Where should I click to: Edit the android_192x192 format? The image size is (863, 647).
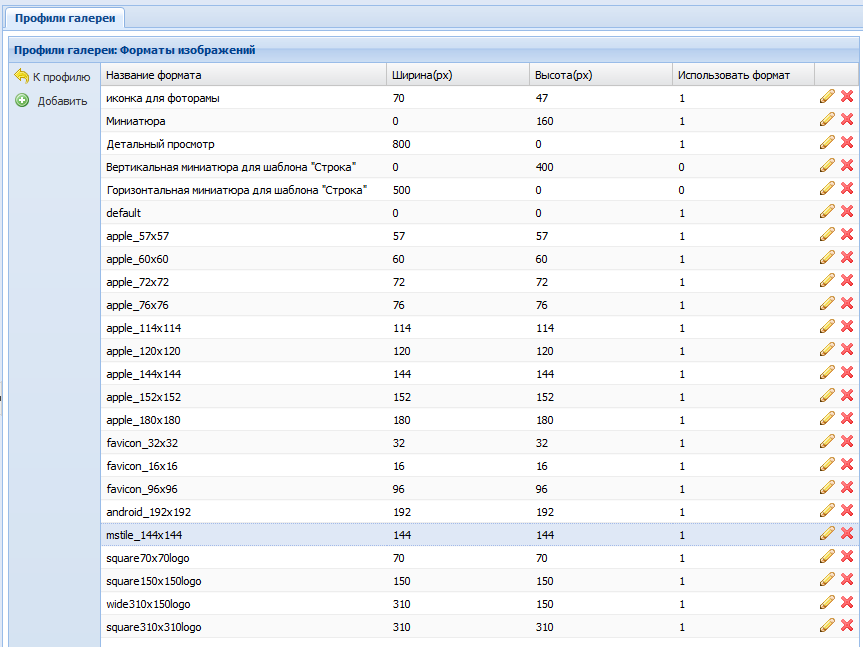point(827,511)
